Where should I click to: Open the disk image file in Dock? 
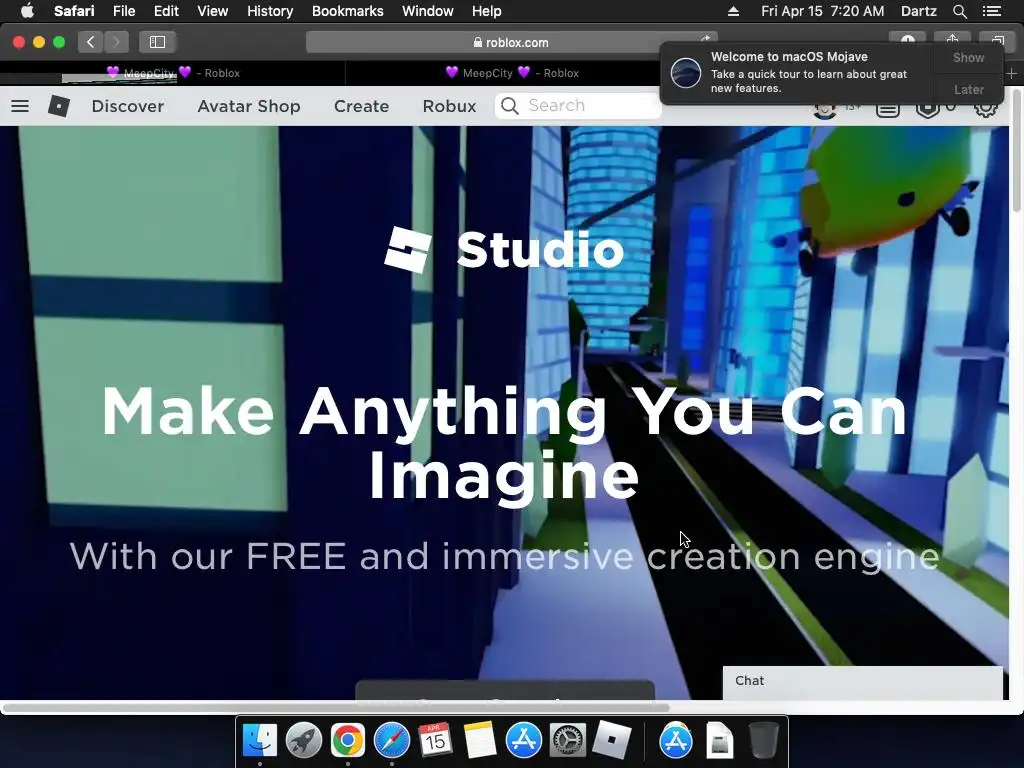[720, 741]
